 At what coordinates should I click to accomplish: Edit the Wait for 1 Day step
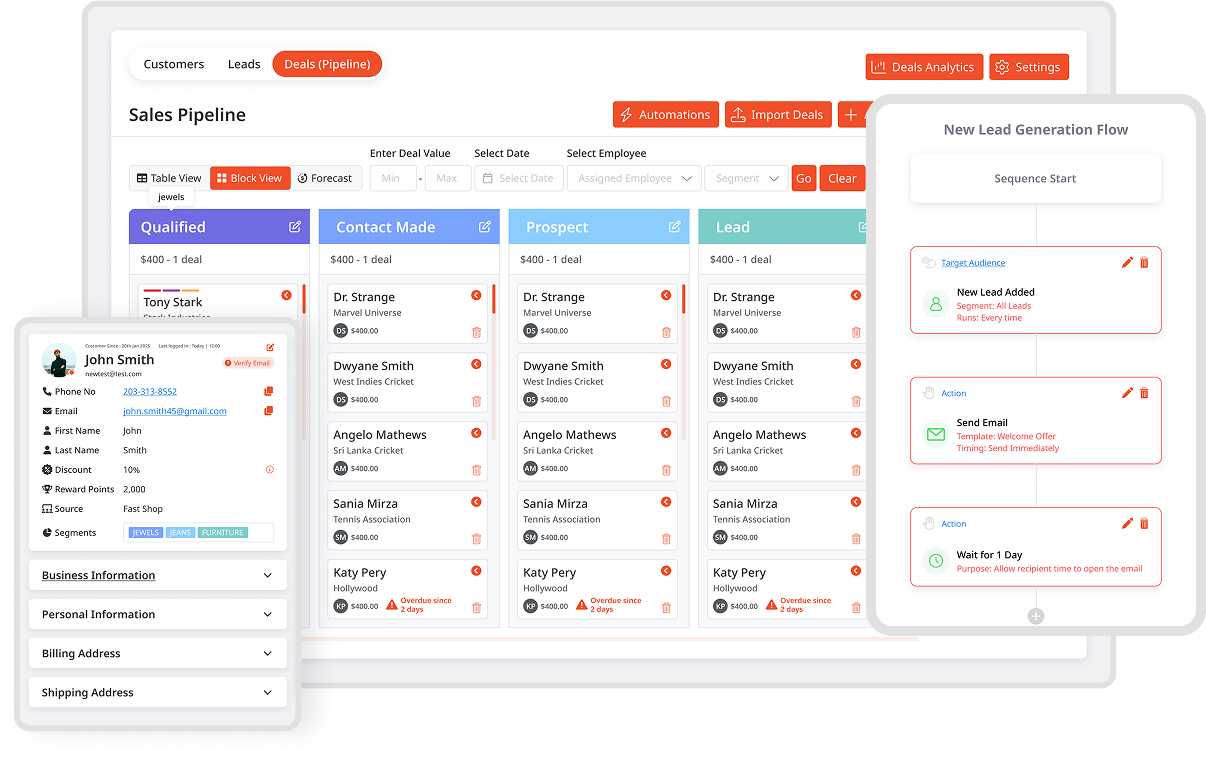tap(1127, 523)
